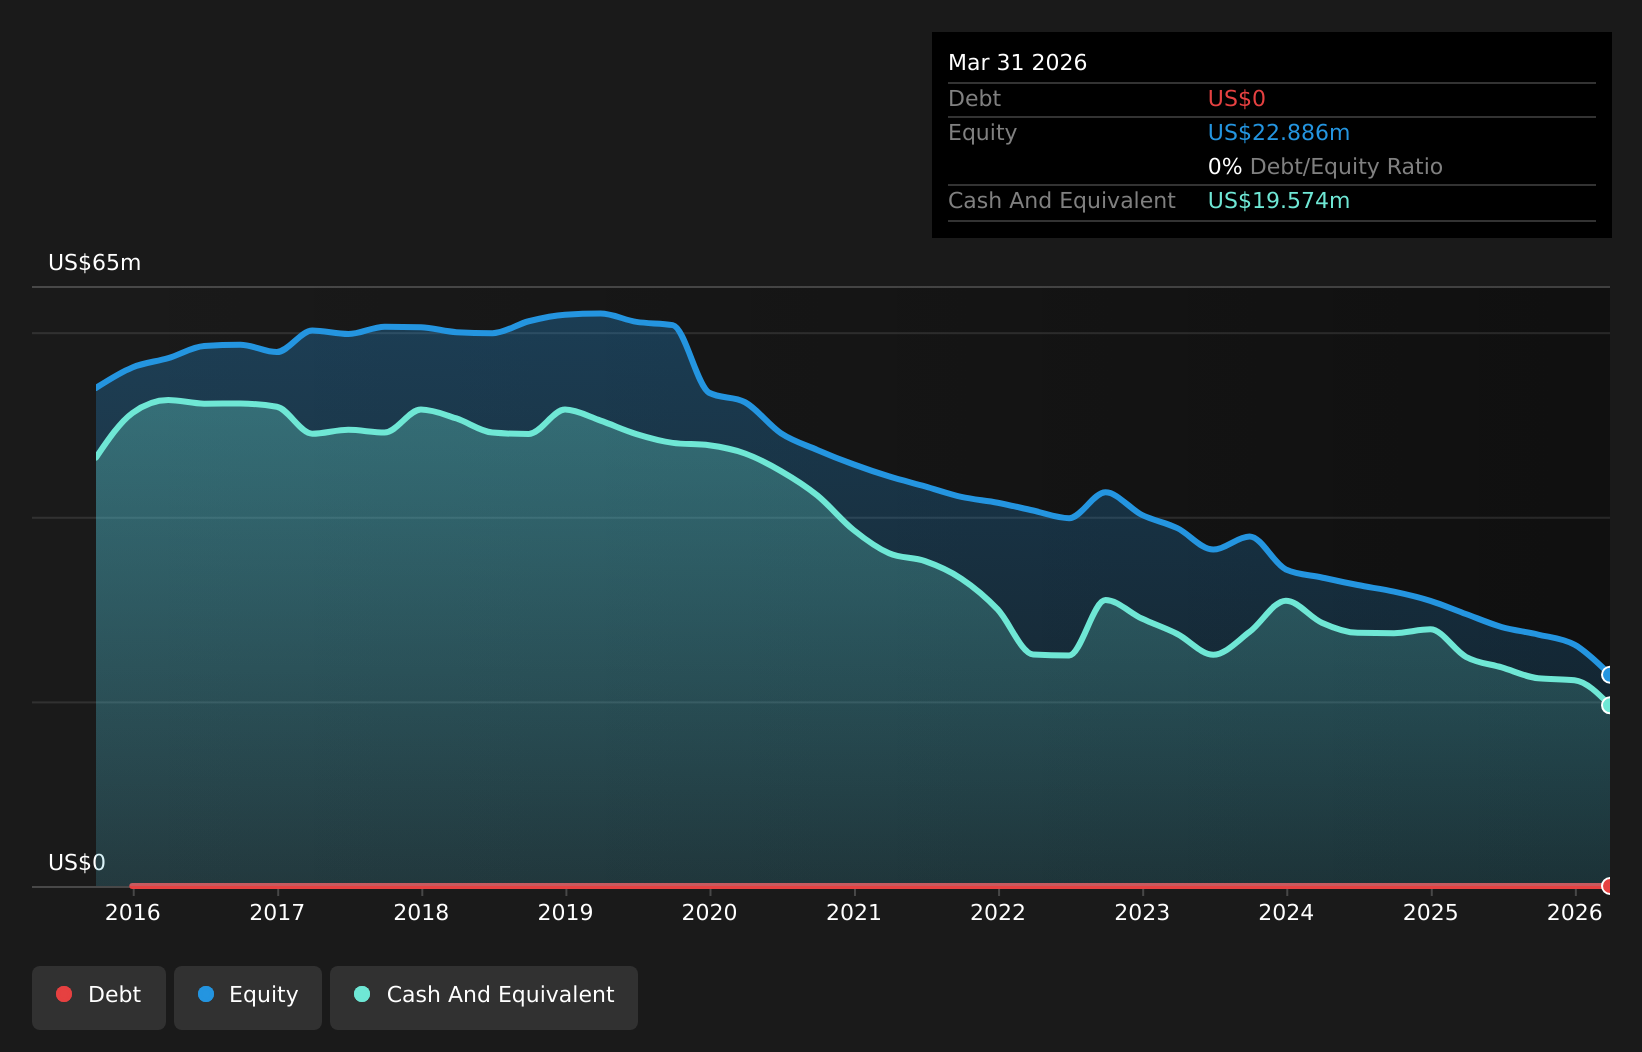This screenshot has height=1052, width=1642.
Task: Click the 2020 x-axis label
Action: pos(710,913)
